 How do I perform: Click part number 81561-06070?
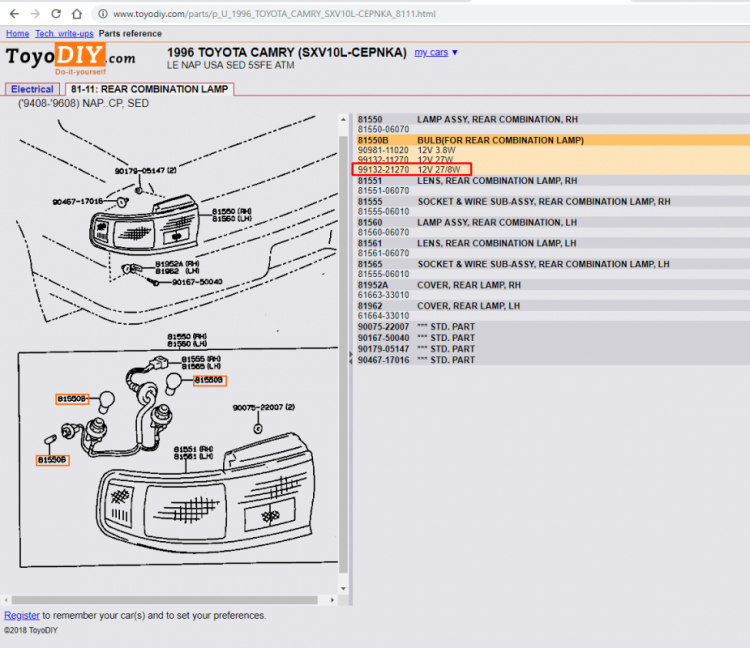(x=383, y=253)
